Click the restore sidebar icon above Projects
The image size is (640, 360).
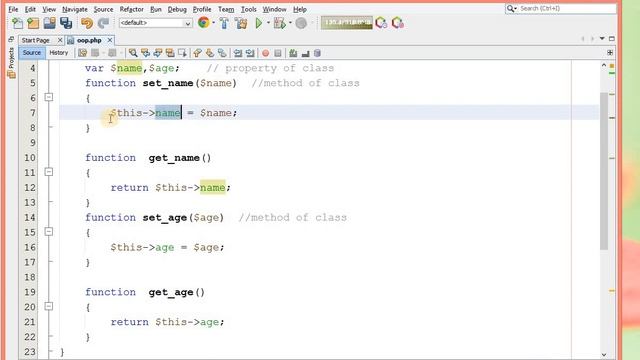coord(11,39)
